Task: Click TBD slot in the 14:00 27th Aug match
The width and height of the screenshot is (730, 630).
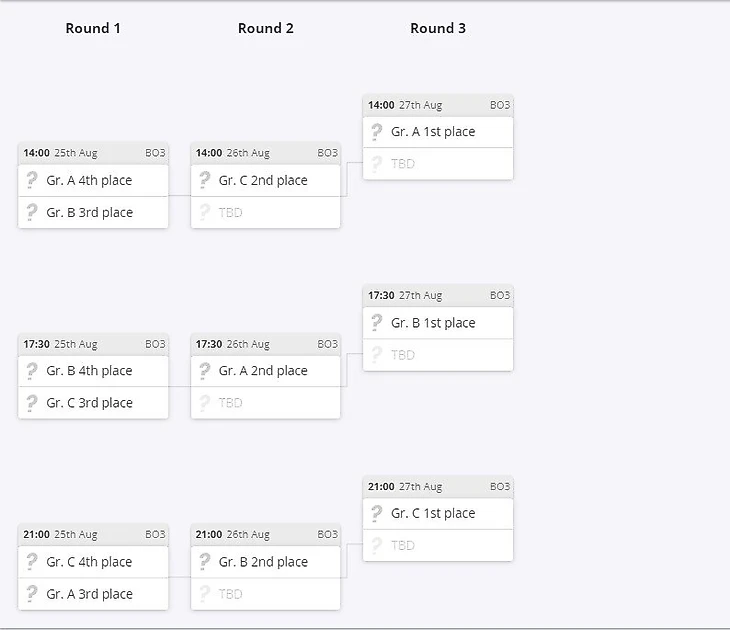Action: [x=438, y=164]
